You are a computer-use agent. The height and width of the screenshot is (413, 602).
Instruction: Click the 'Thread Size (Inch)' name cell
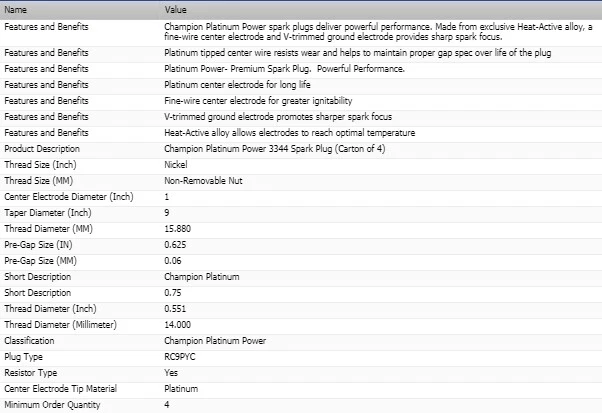tap(40, 165)
